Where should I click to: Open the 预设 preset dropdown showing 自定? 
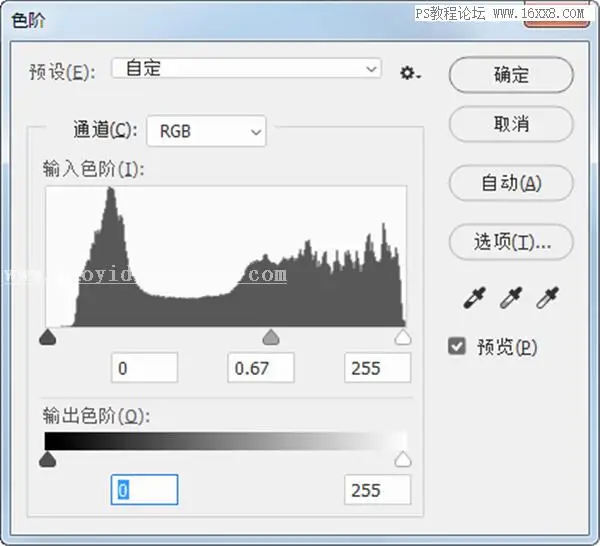pos(246,68)
